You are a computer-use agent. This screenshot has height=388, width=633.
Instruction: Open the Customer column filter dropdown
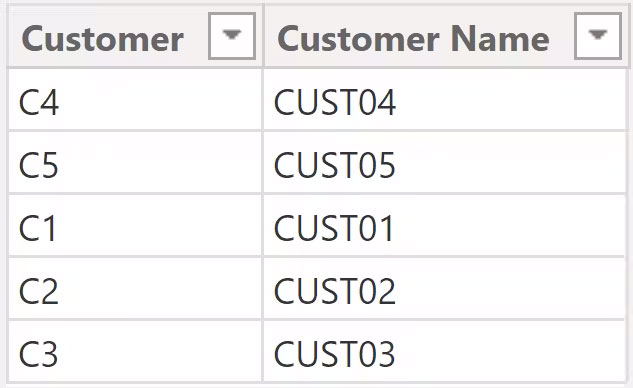click(232, 36)
